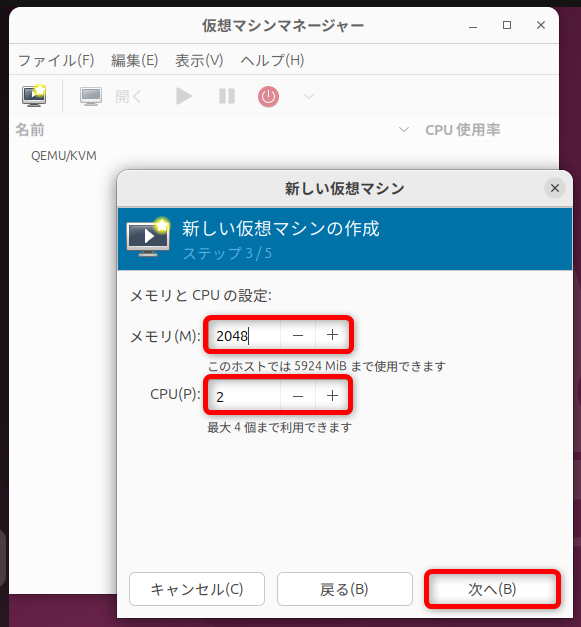The width and height of the screenshot is (581, 627).
Task: Open the ヘルプ(H) menu
Action: [272, 60]
